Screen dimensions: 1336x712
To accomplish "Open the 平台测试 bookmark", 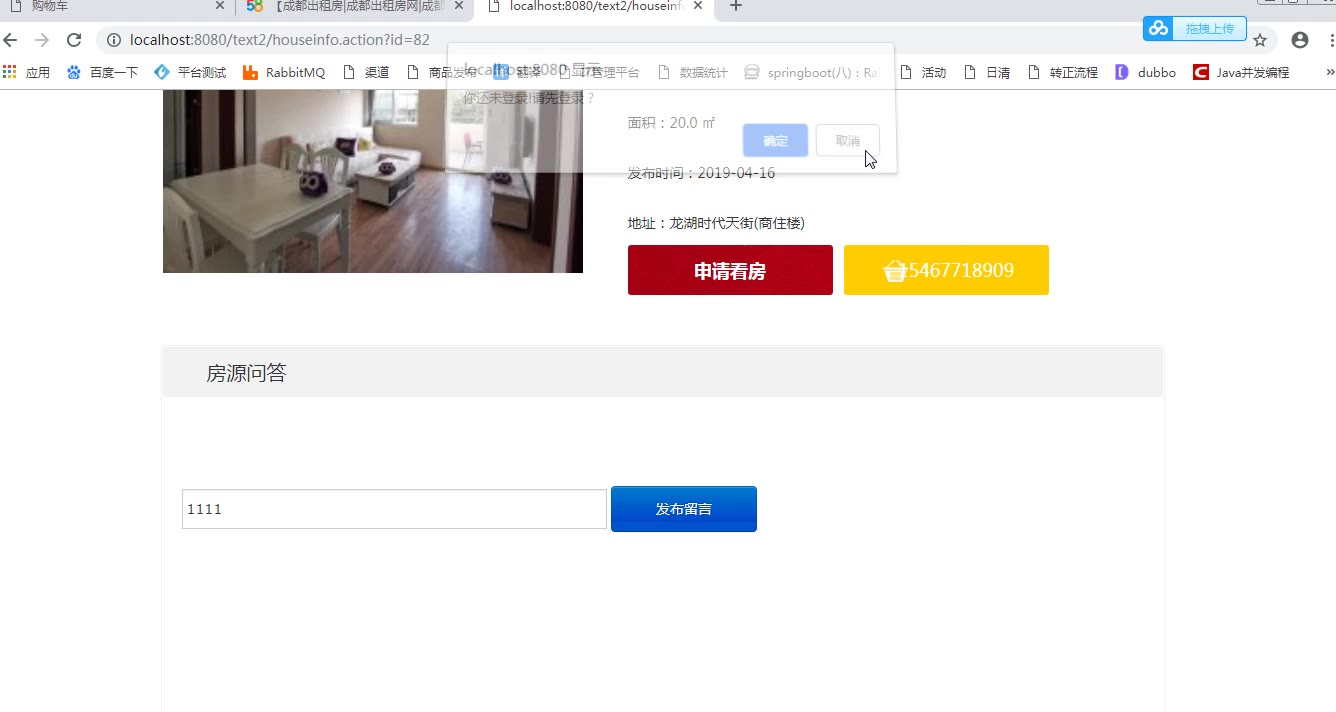I will coord(190,72).
